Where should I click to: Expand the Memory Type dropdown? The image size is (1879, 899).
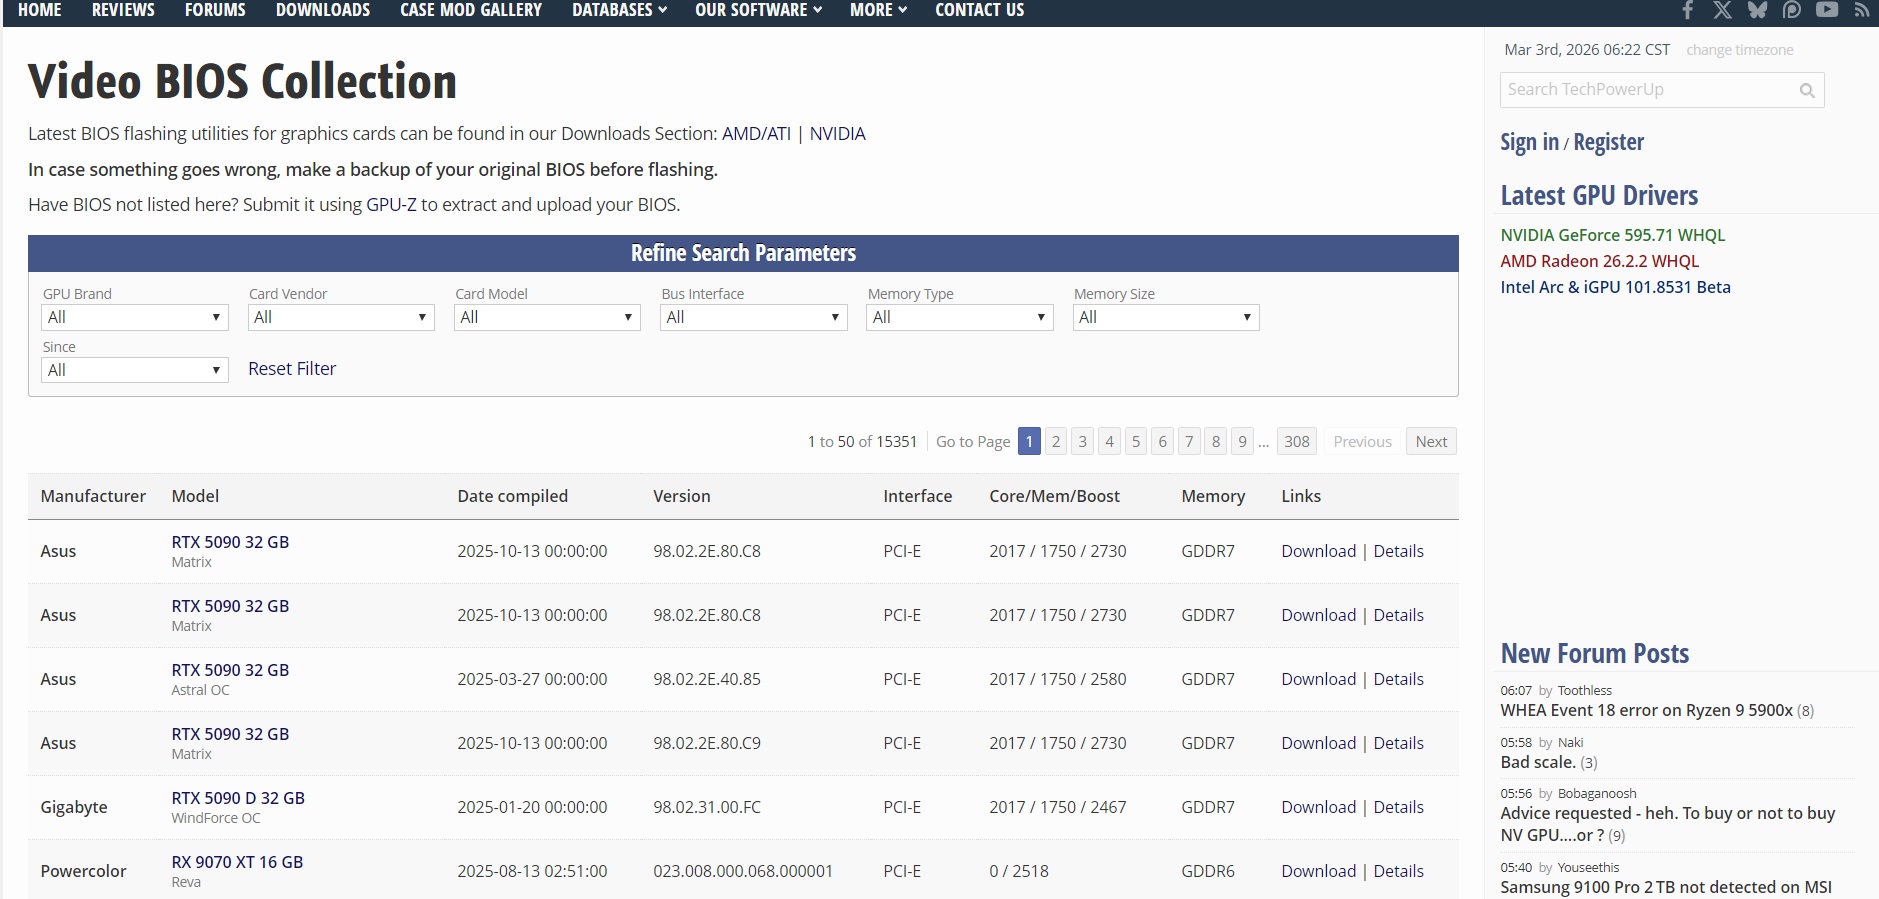pos(959,318)
